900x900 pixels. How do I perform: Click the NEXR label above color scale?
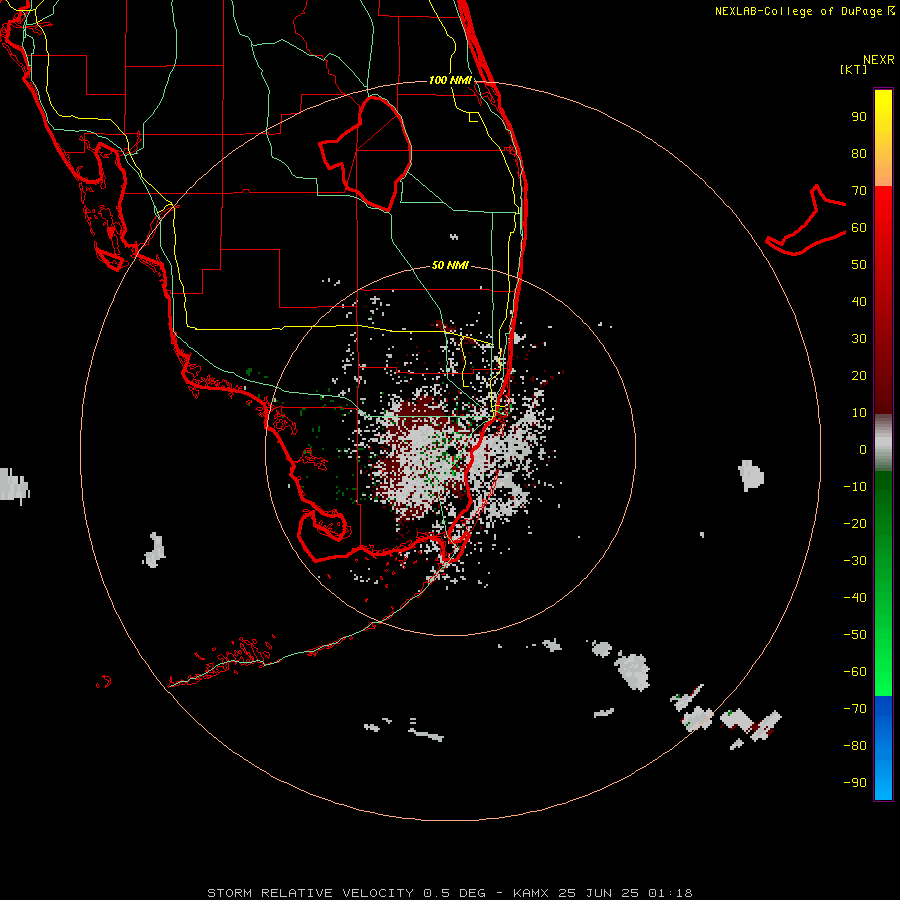click(878, 60)
